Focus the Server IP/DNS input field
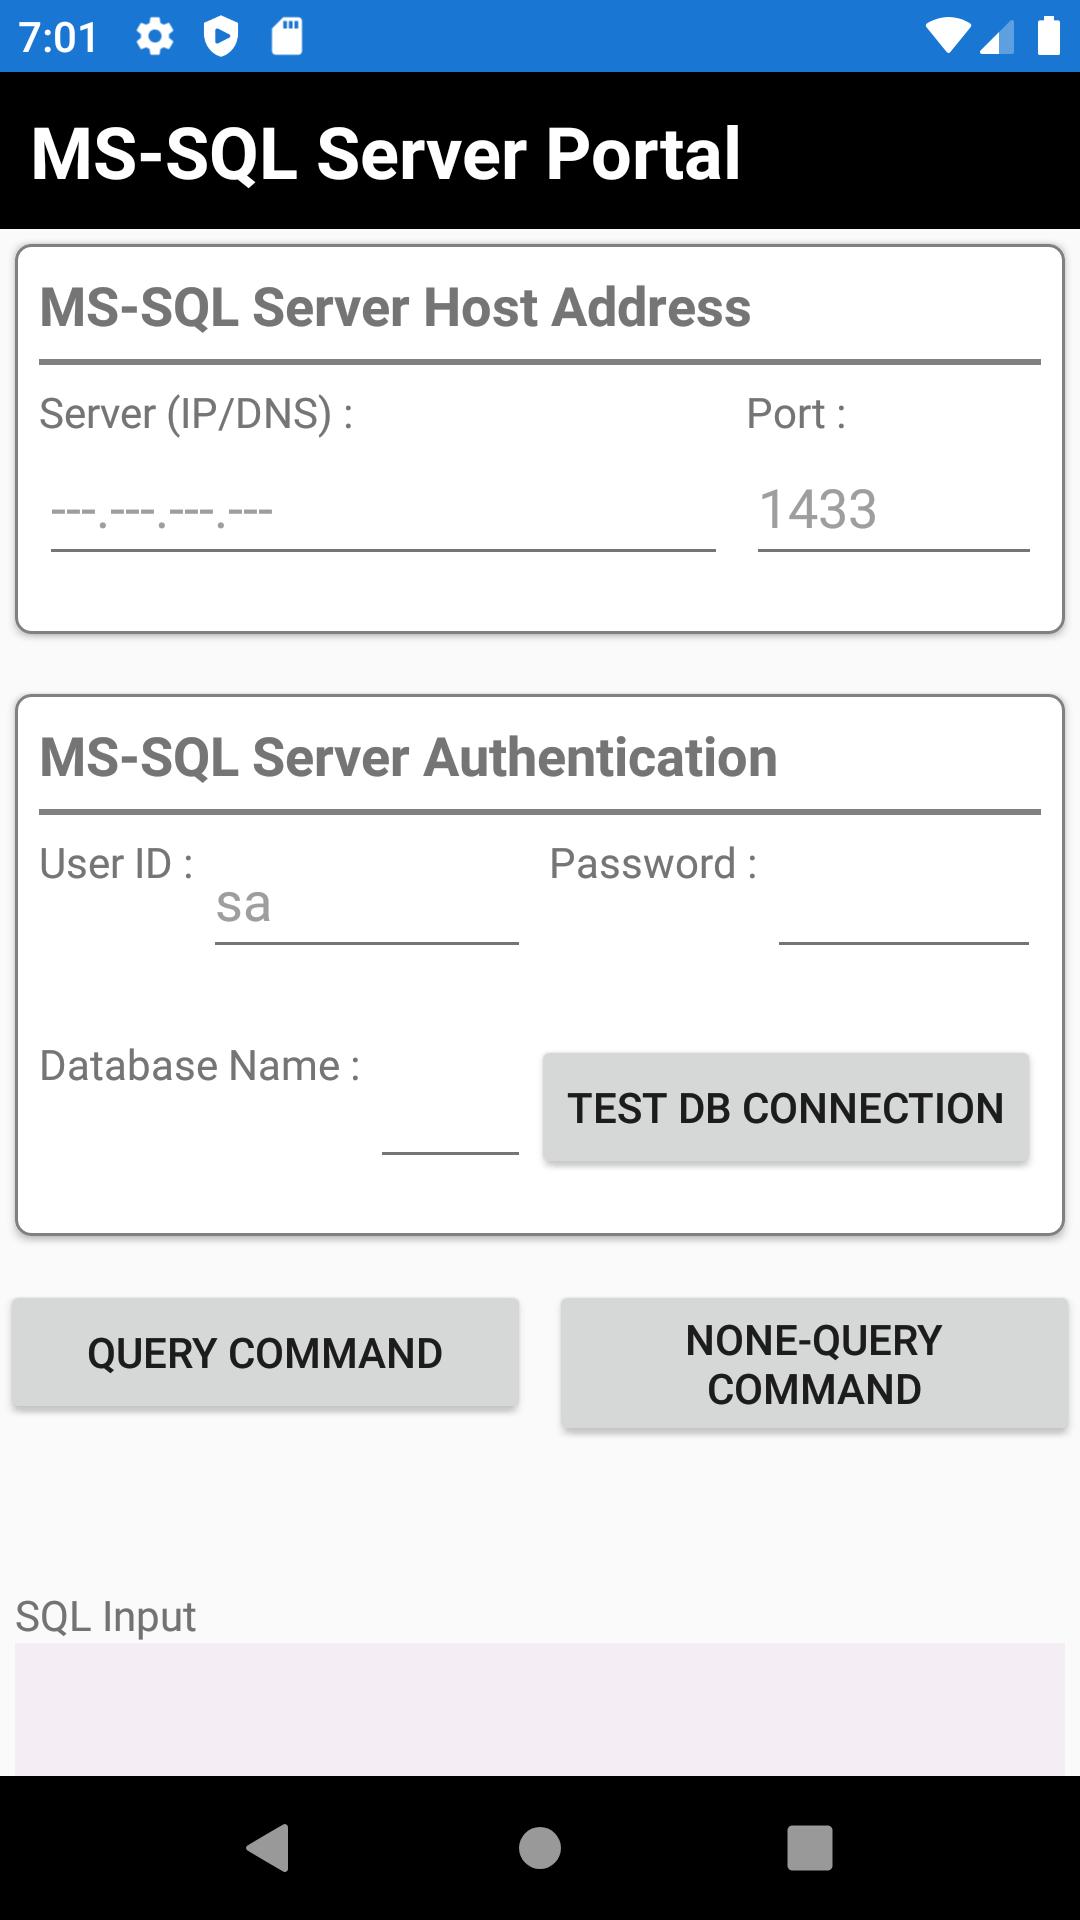This screenshot has width=1080, height=1920. click(x=383, y=511)
